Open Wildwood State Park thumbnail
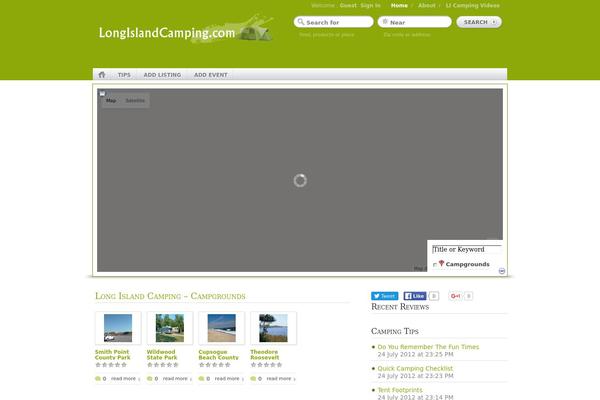 170,328
